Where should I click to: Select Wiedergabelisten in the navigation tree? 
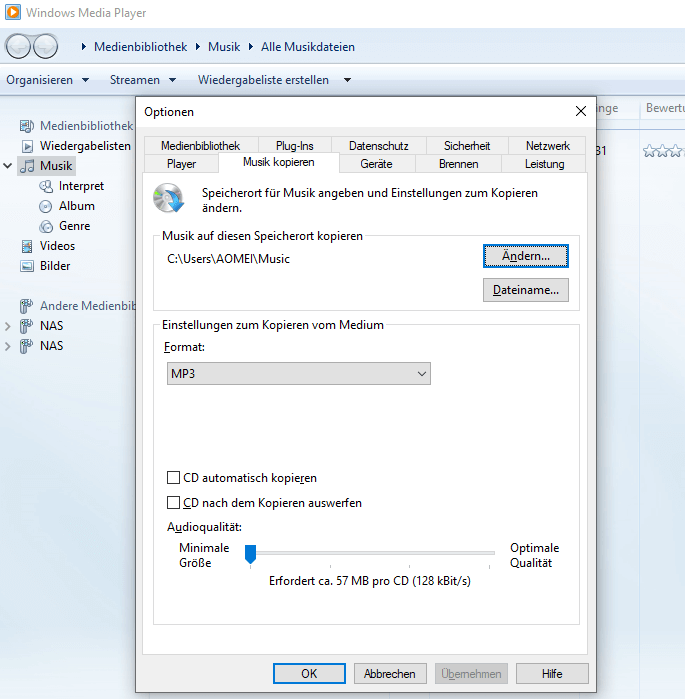pos(85,146)
